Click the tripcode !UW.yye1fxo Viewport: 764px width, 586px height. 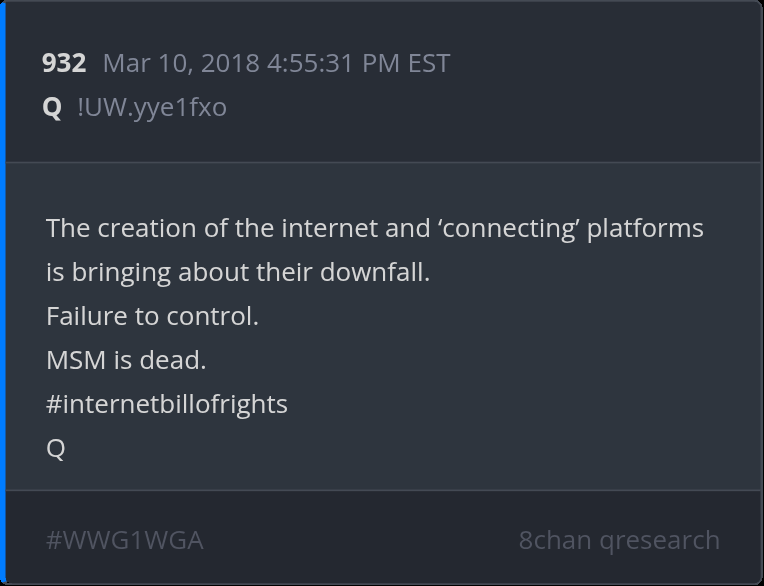(x=152, y=107)
